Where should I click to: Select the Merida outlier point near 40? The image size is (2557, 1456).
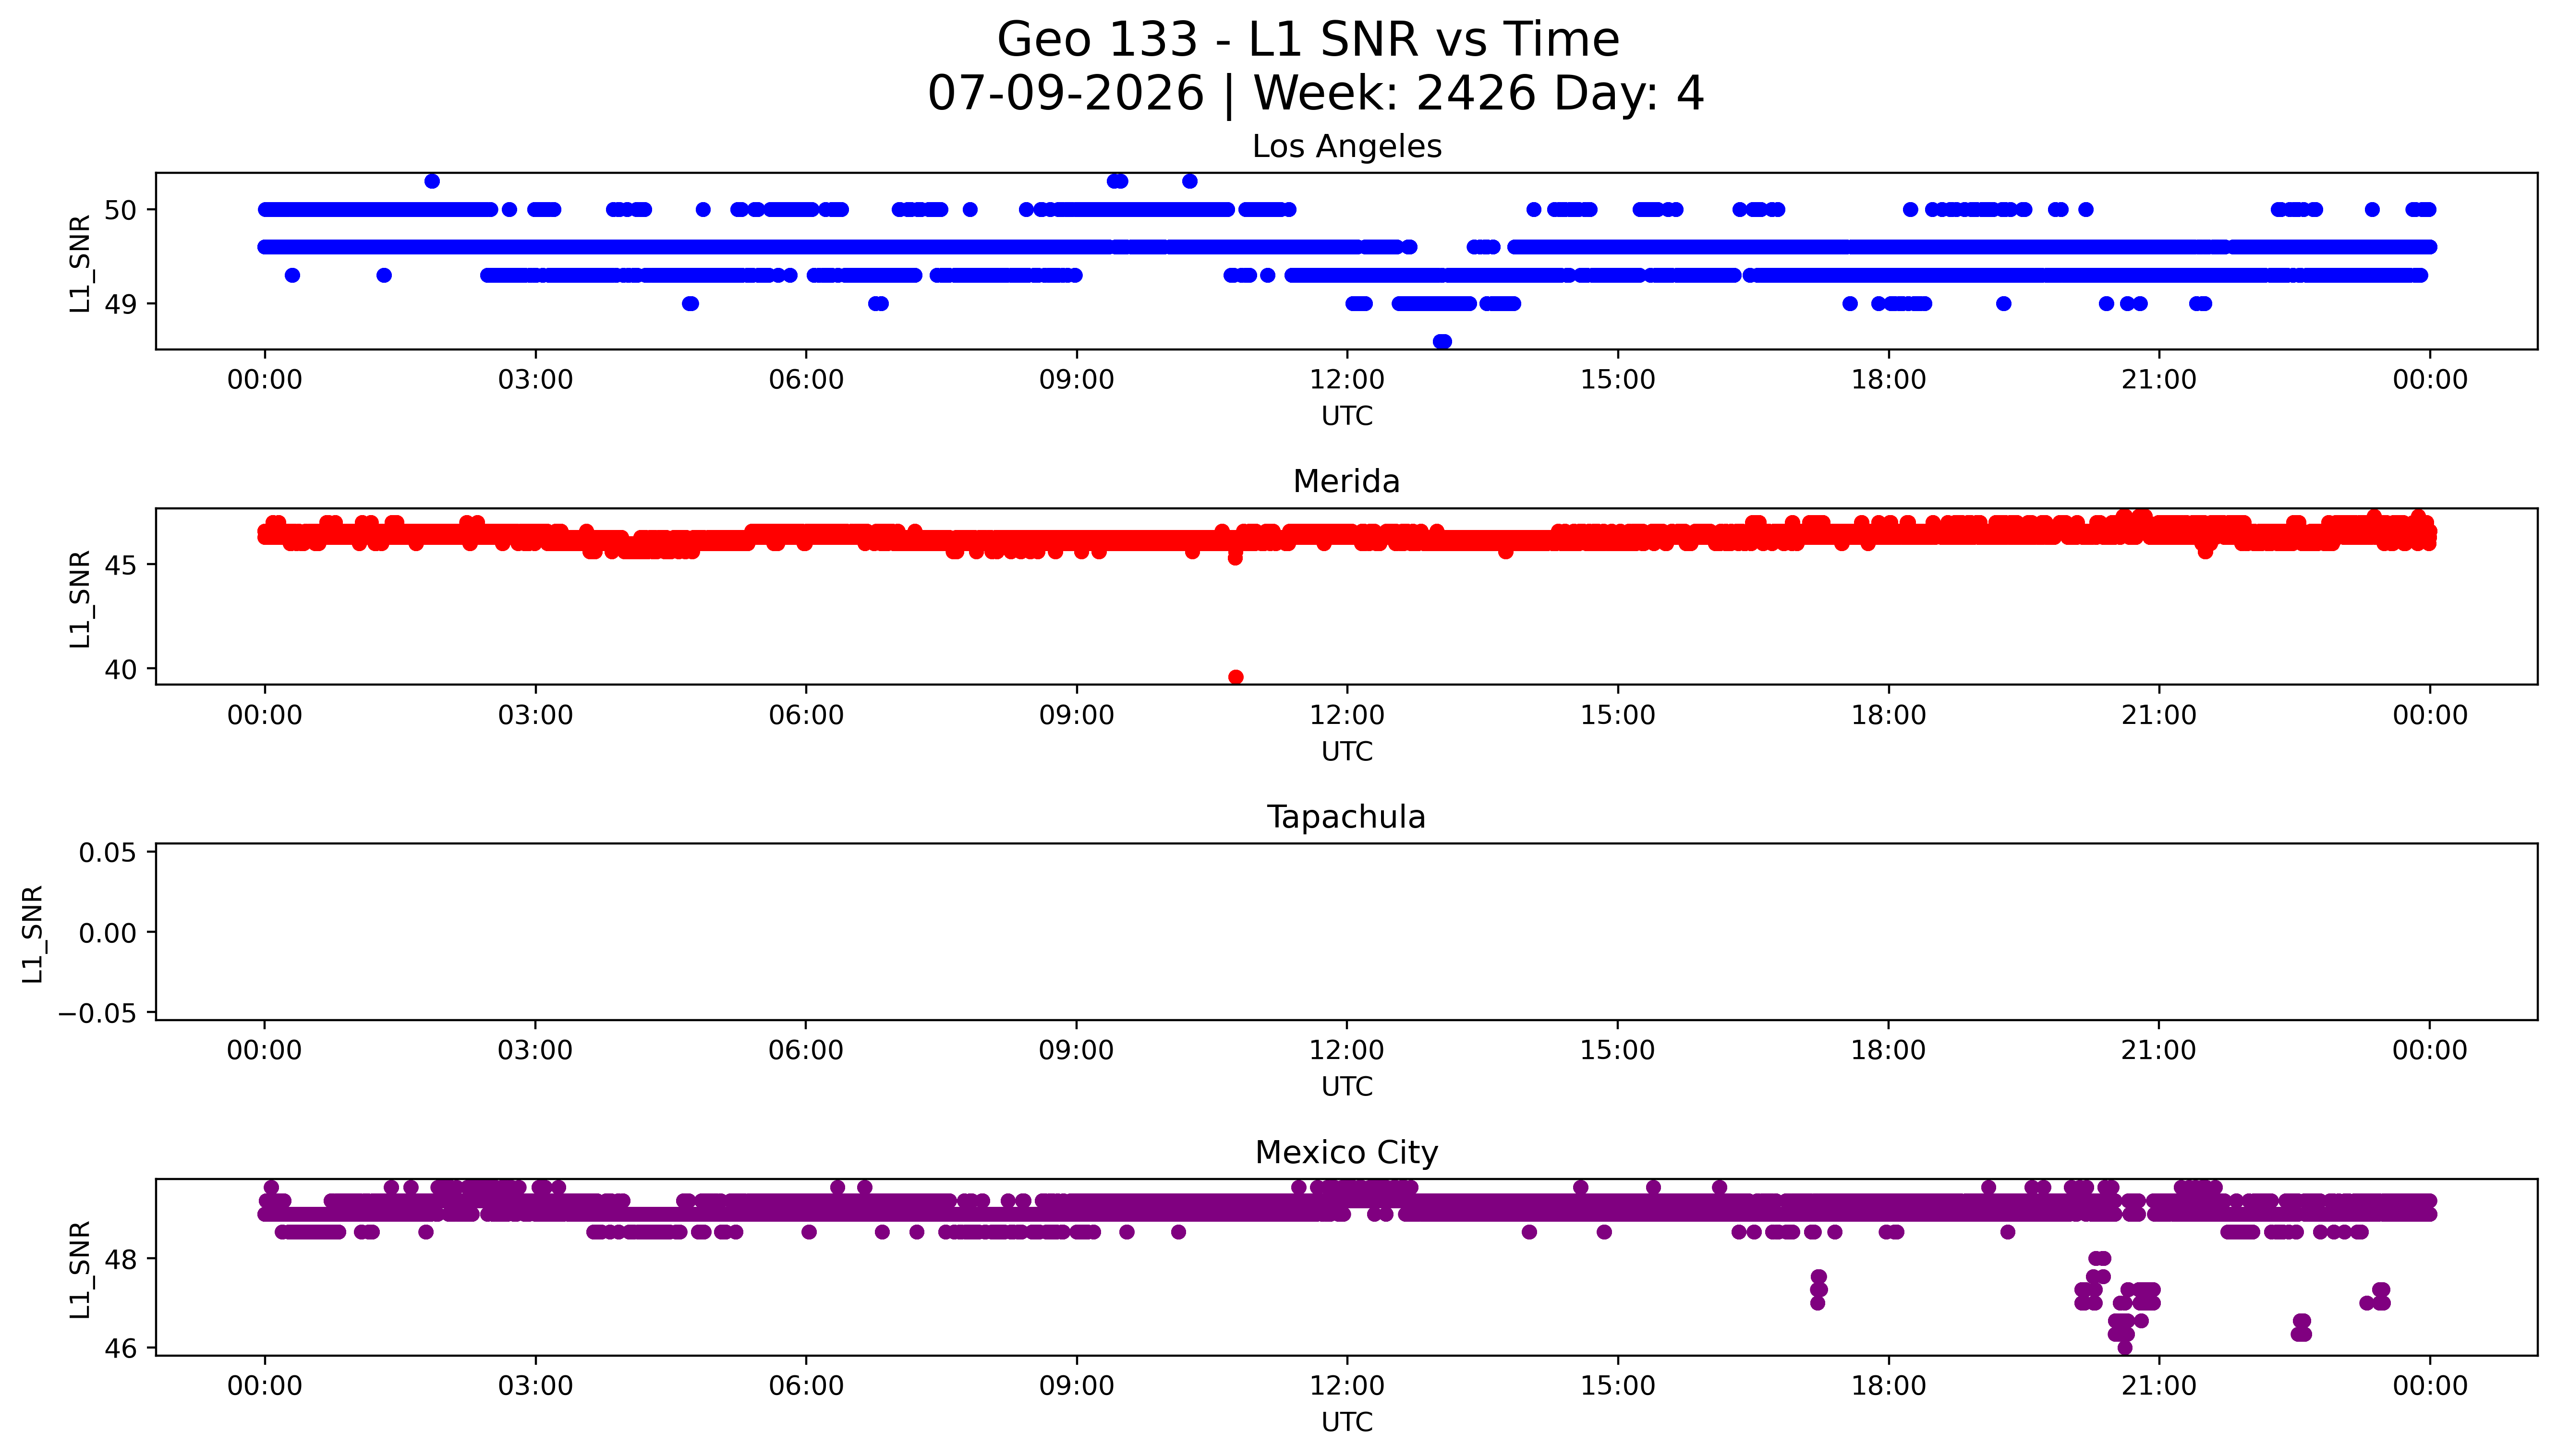1235,677
